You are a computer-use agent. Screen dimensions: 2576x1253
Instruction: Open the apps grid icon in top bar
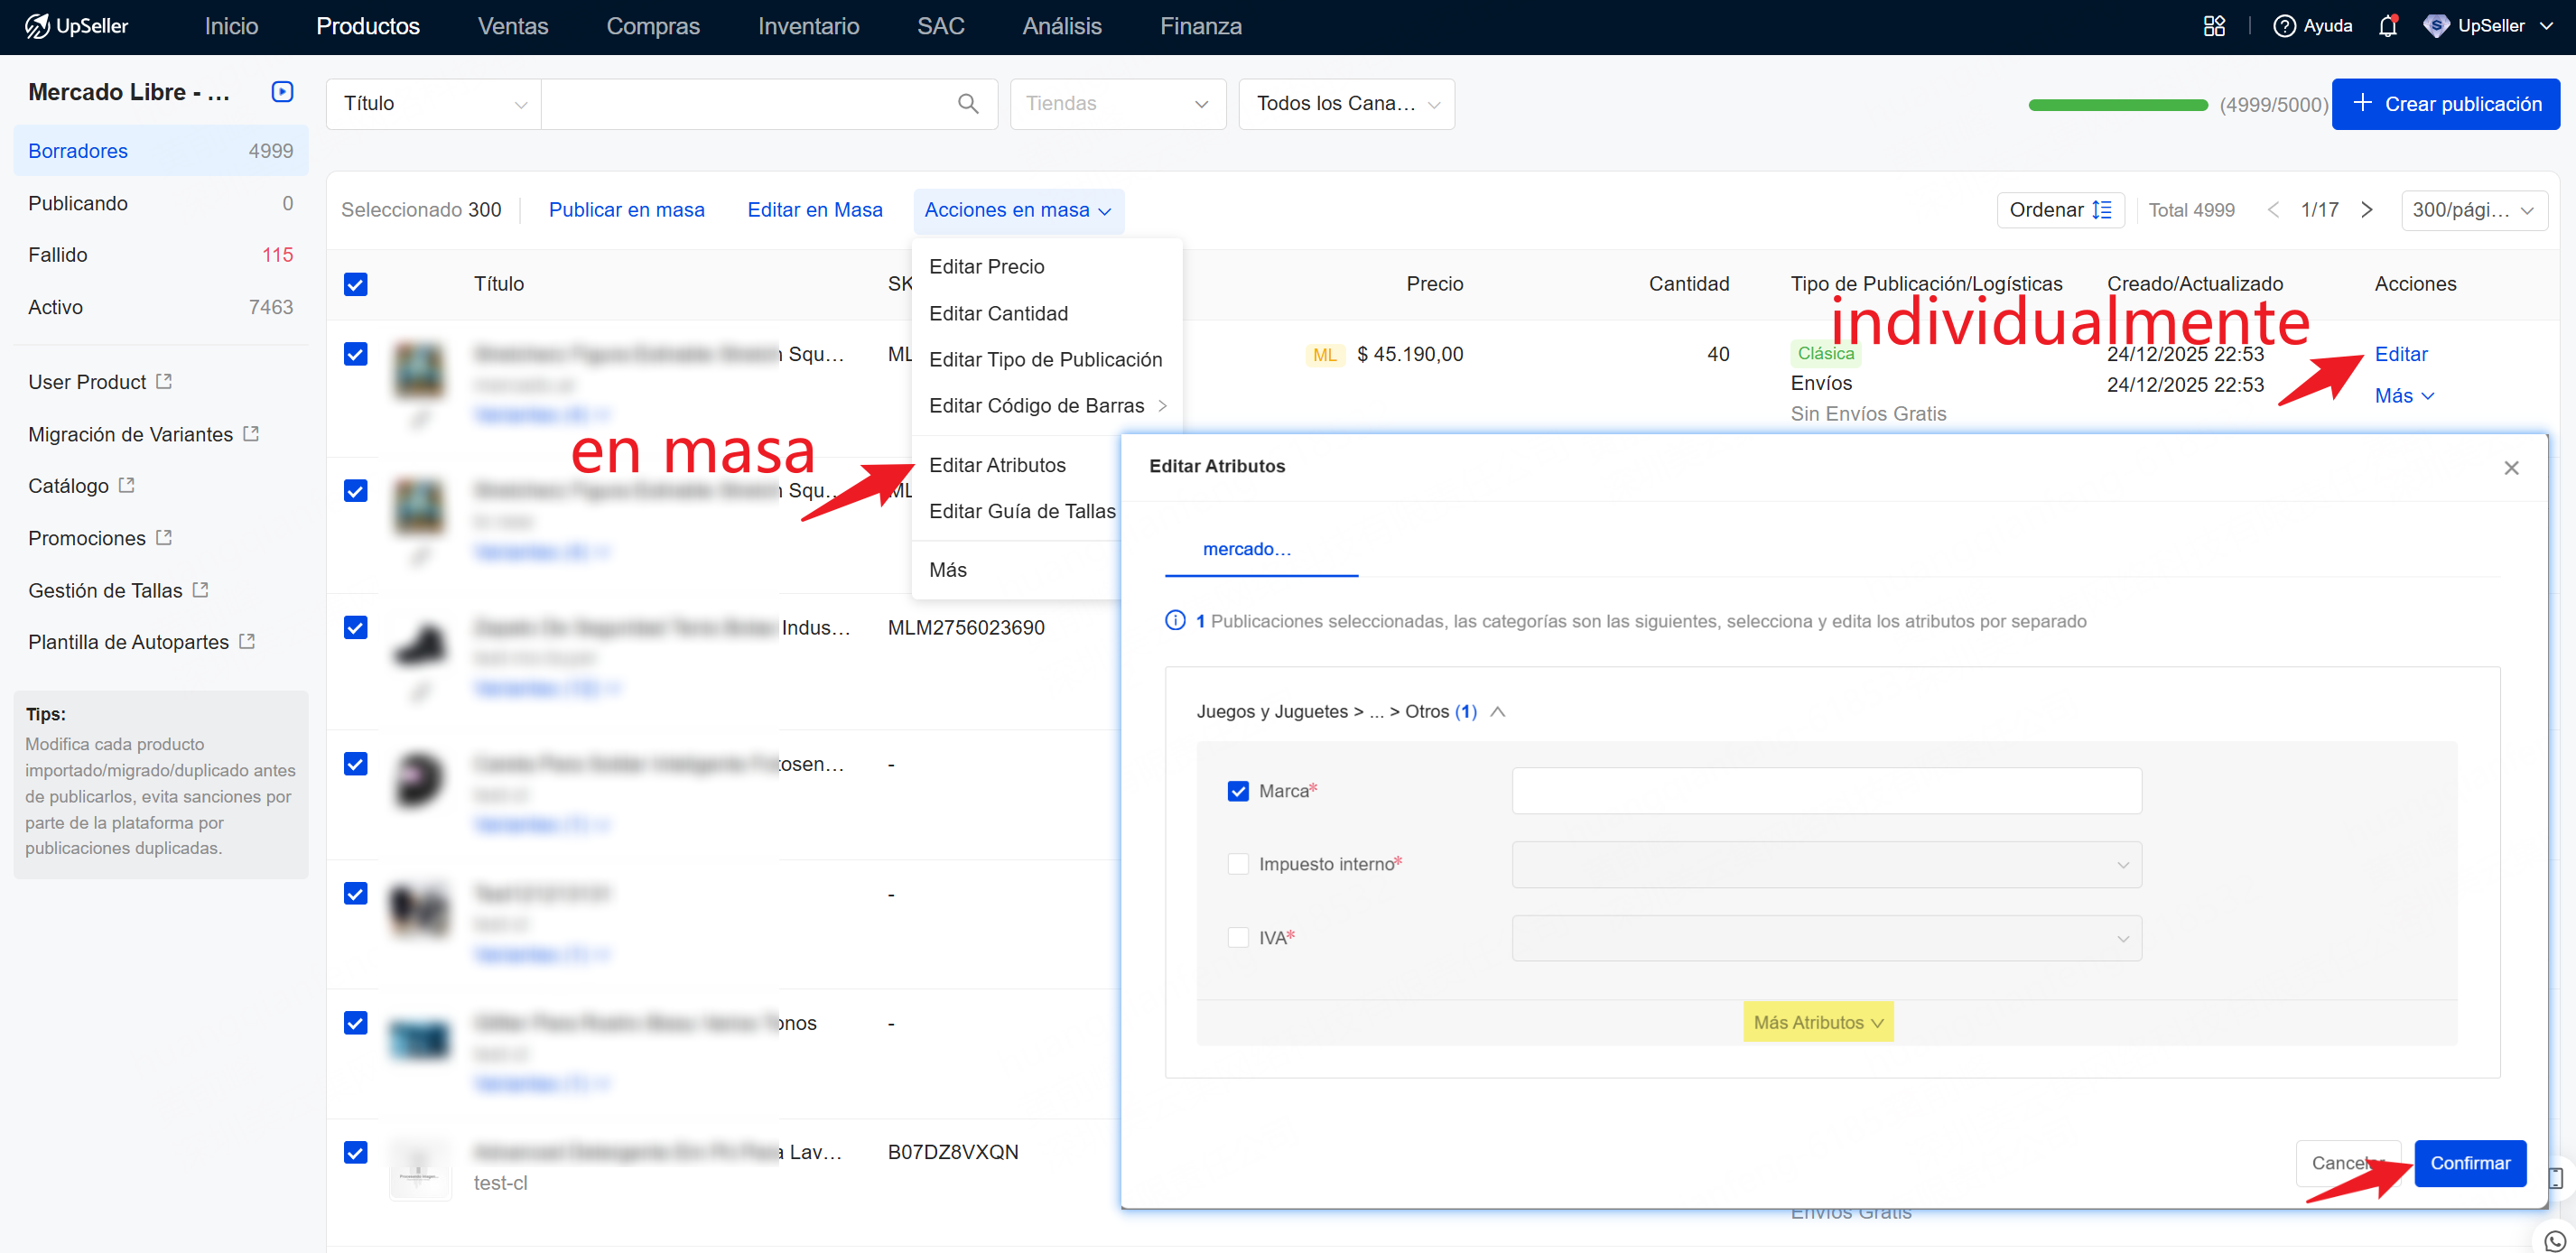pyautogui.click(x=2213, y=26)
